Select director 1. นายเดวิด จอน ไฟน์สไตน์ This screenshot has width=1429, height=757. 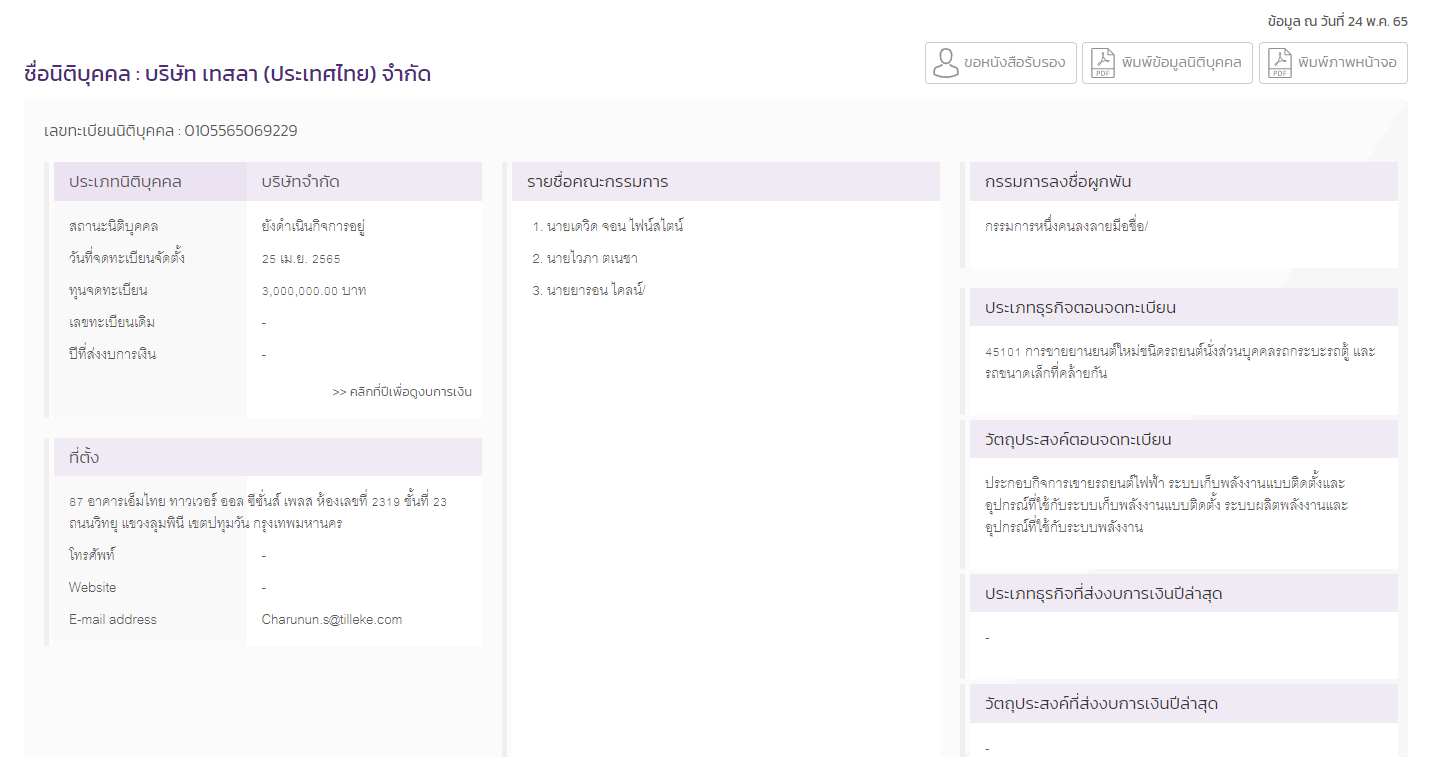[x=609, y=226]
